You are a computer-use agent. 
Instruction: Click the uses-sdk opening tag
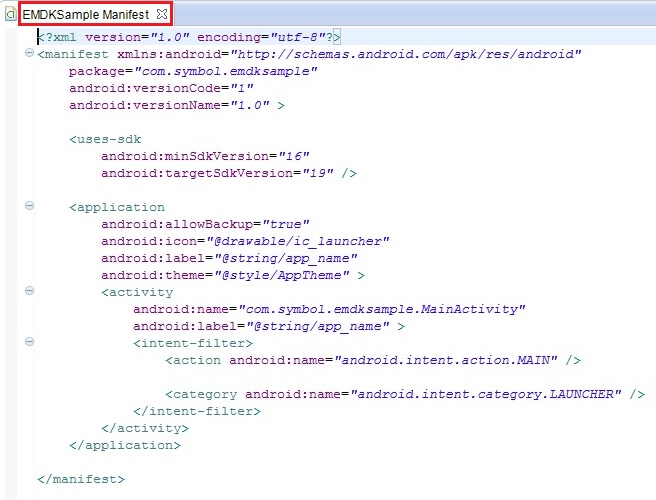[105, 139]
